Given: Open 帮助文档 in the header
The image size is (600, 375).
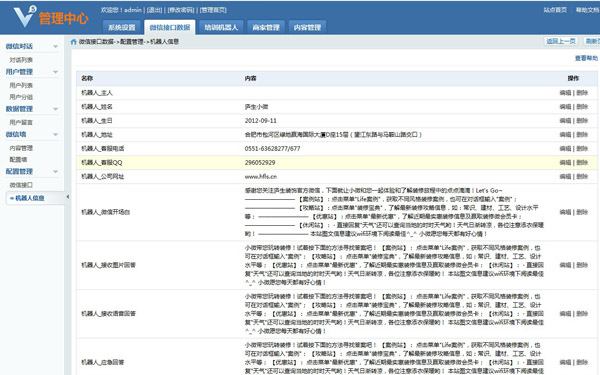Looking at the screenshot, I should click(588, 10).
